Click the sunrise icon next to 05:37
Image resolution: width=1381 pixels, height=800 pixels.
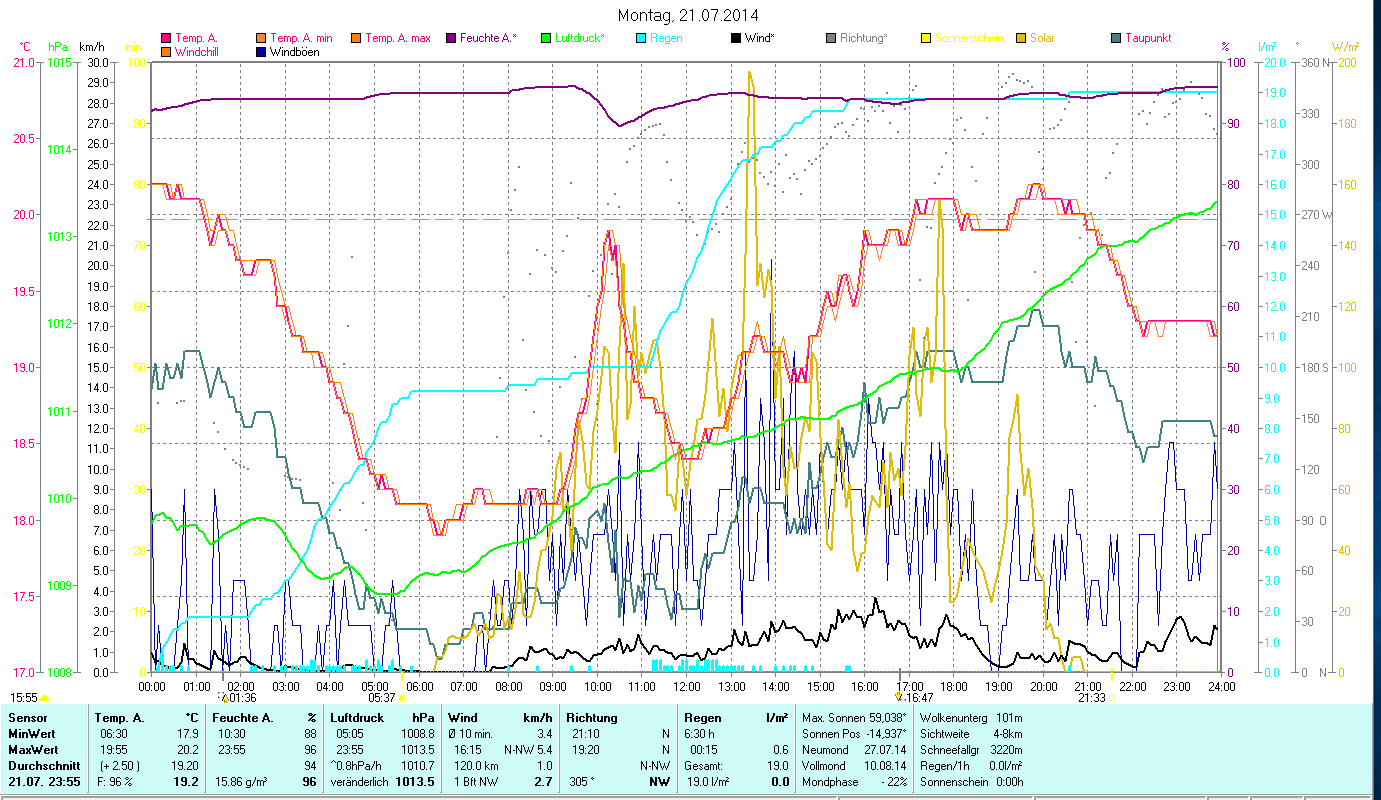click(402, 698)
